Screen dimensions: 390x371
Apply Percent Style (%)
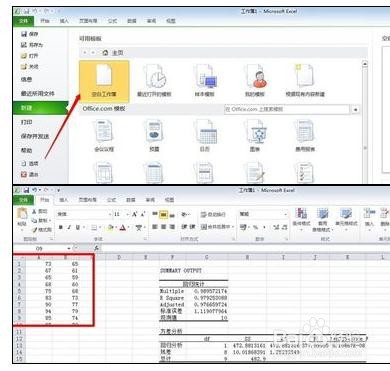pos(255,227)
